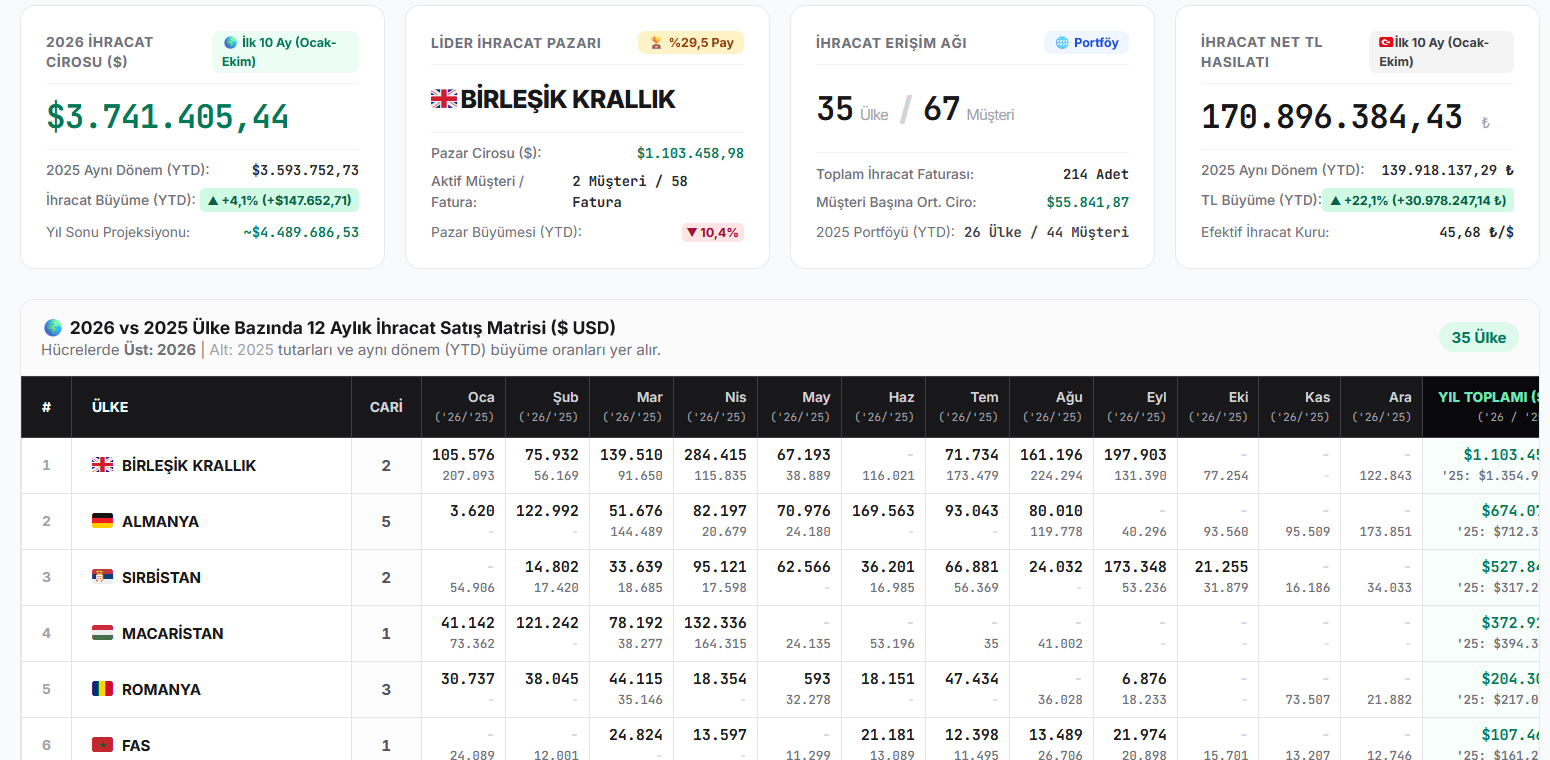Click the $3.741.405,44 export revenue figure
1550x760 pixels.
[x=168, y=117]
